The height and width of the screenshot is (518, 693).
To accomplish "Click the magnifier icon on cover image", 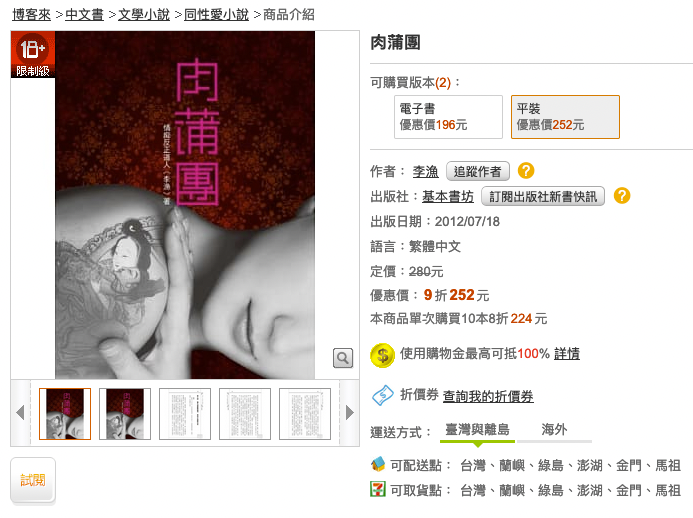I will click(343, 358).
